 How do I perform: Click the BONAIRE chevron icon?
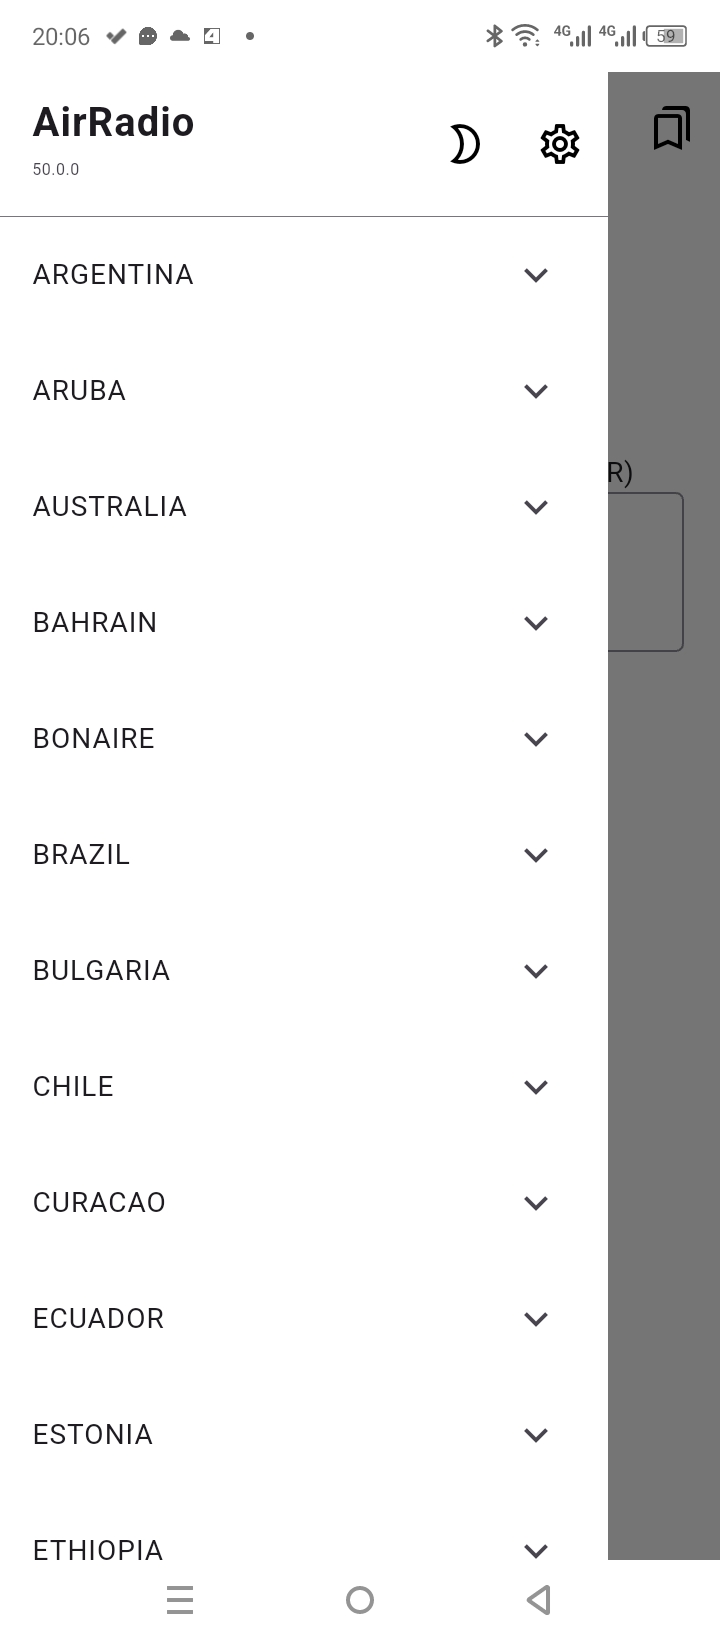[x=536, y=739]
